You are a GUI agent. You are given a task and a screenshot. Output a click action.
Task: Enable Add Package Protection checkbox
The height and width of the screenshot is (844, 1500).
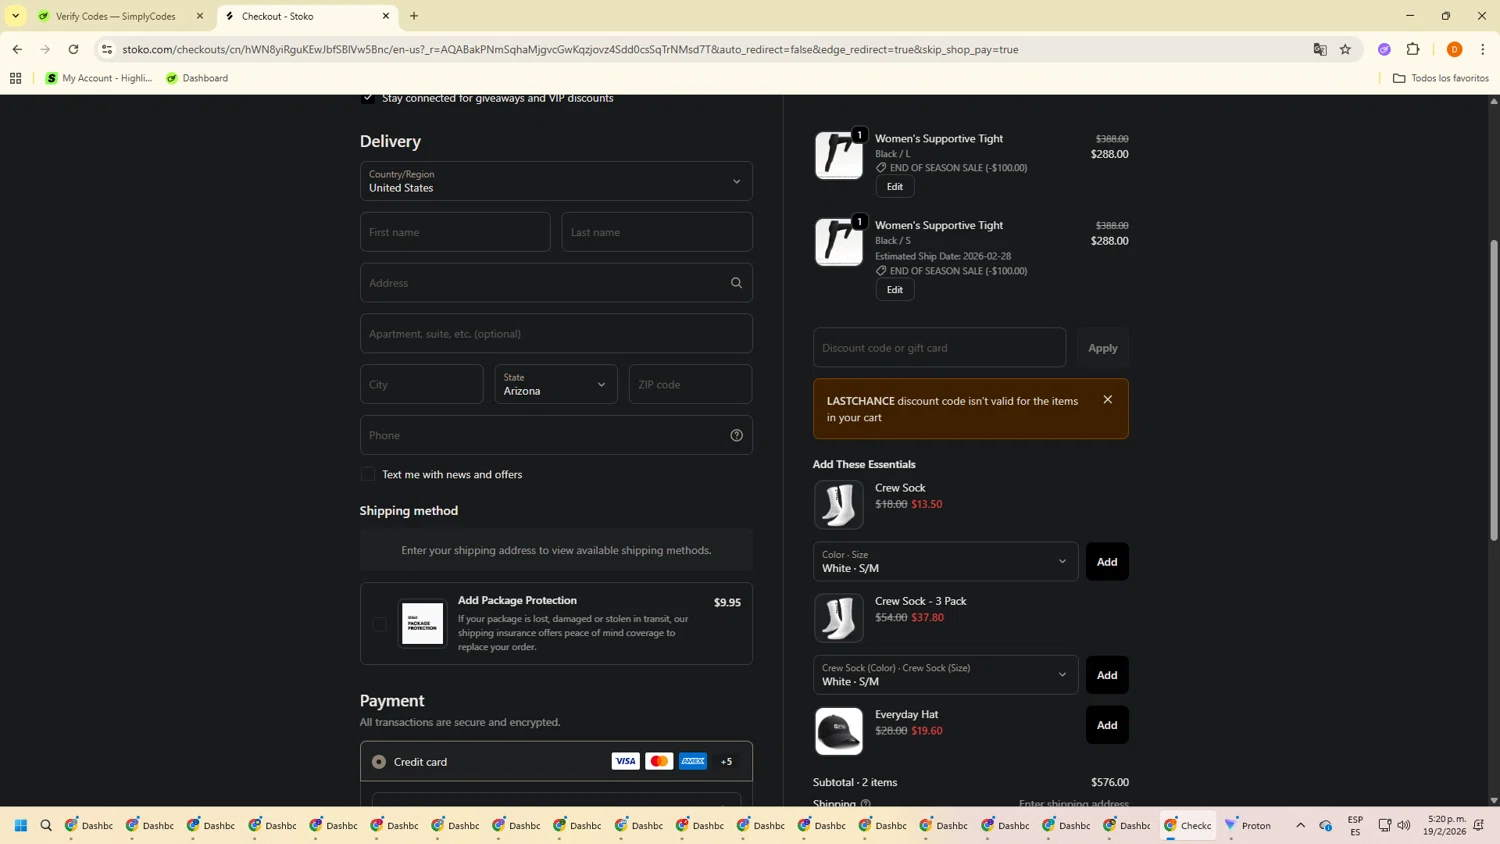point(379,624)
